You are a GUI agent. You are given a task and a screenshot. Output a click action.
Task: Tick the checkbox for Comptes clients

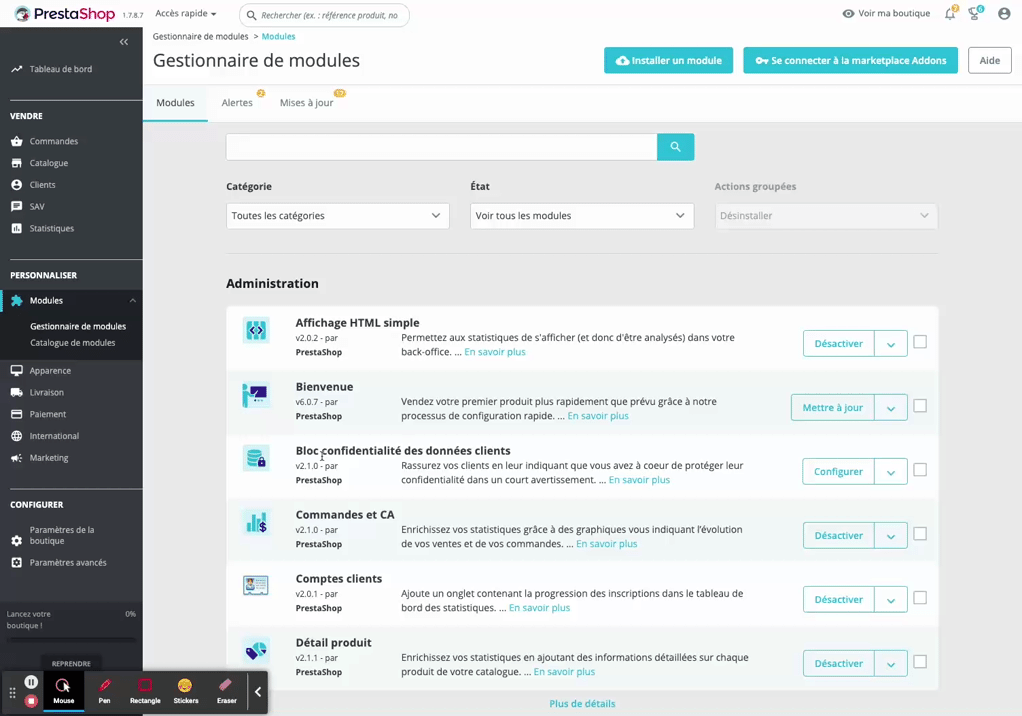(x=920, y=597)
